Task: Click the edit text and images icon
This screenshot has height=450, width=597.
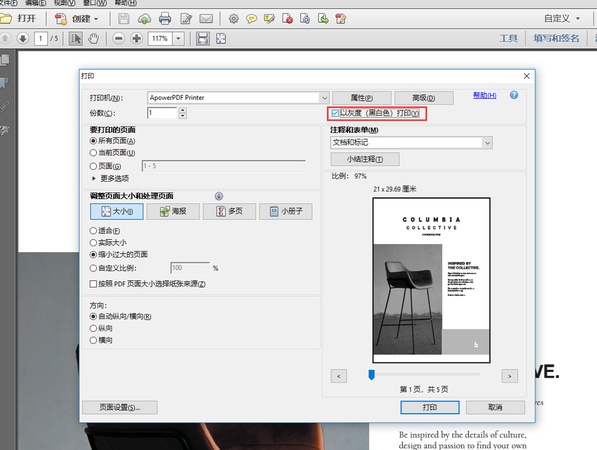Action: tap(341, 18)
